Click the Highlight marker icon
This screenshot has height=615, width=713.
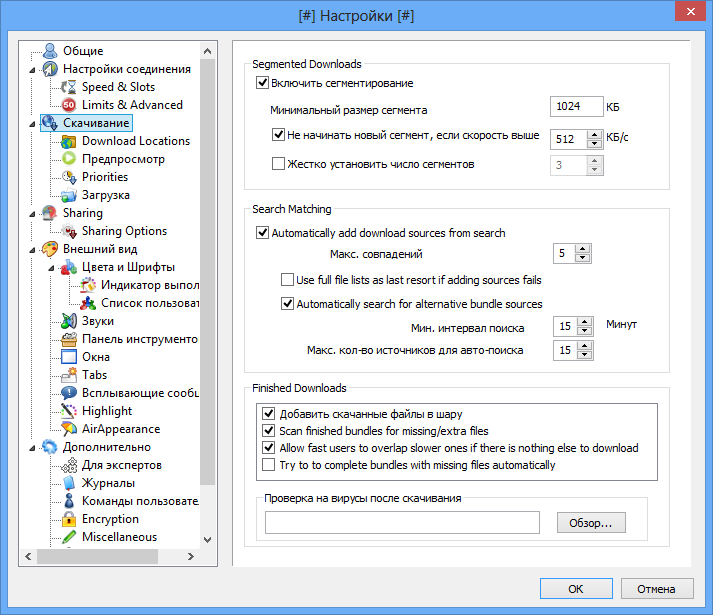click(x=69, y=411)
